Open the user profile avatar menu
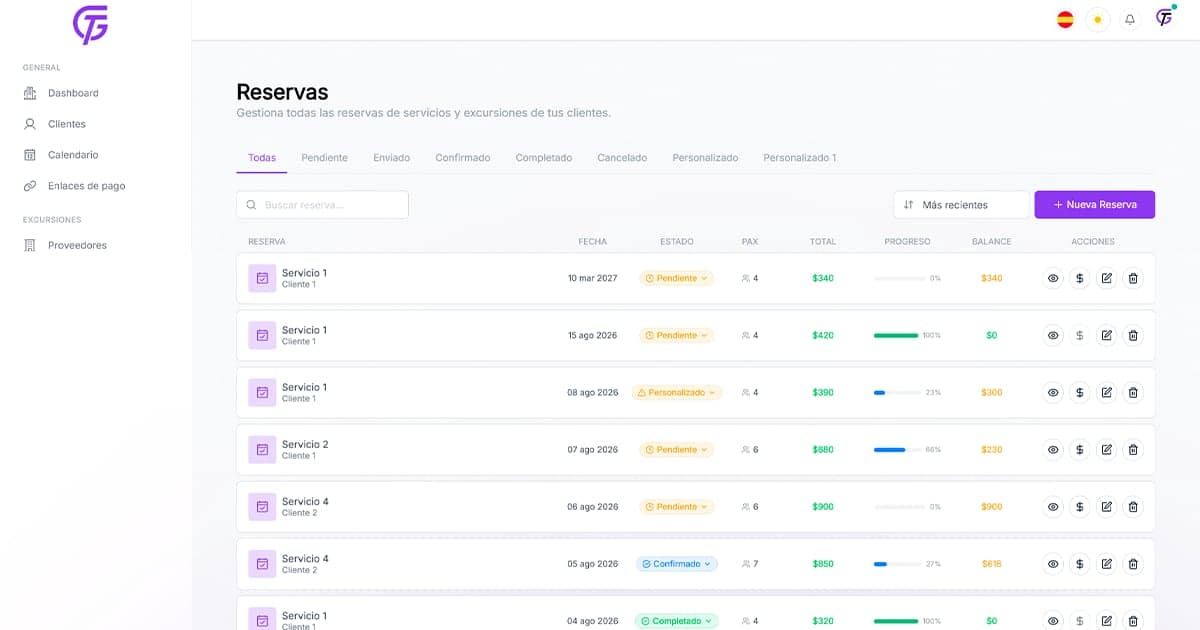The width and height of the screenshot is (1200, 630). click(x=1165, y=18)
